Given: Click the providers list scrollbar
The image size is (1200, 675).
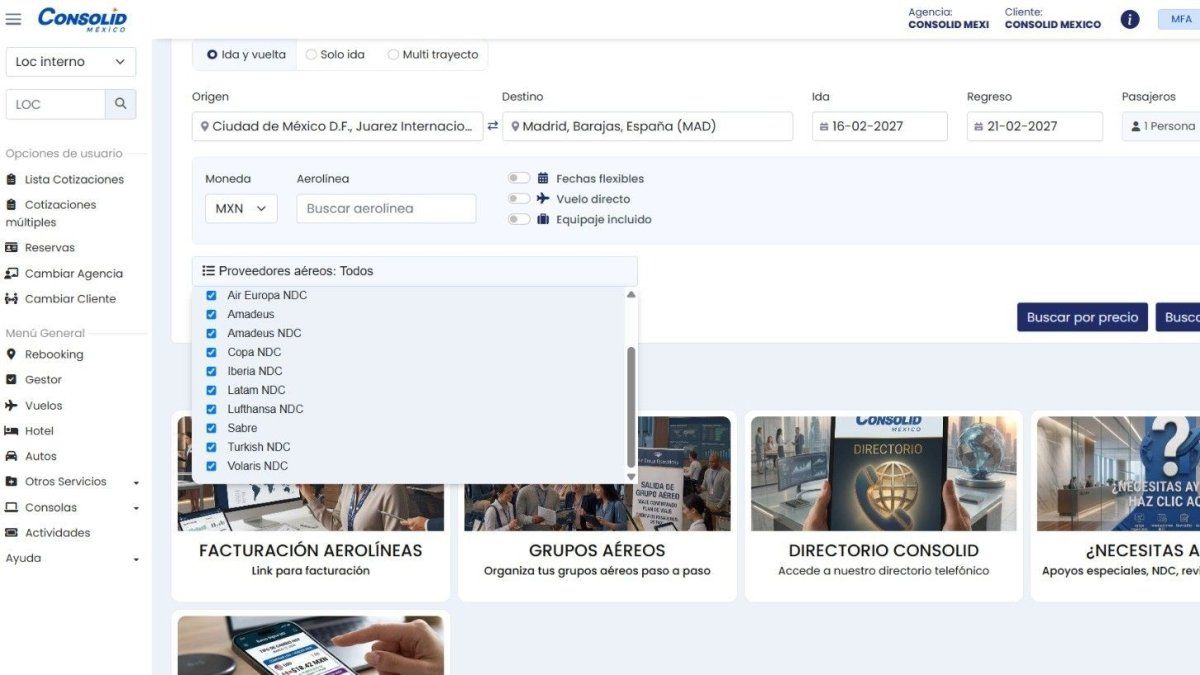Looking at the screenshot, I should coord(631,405).
